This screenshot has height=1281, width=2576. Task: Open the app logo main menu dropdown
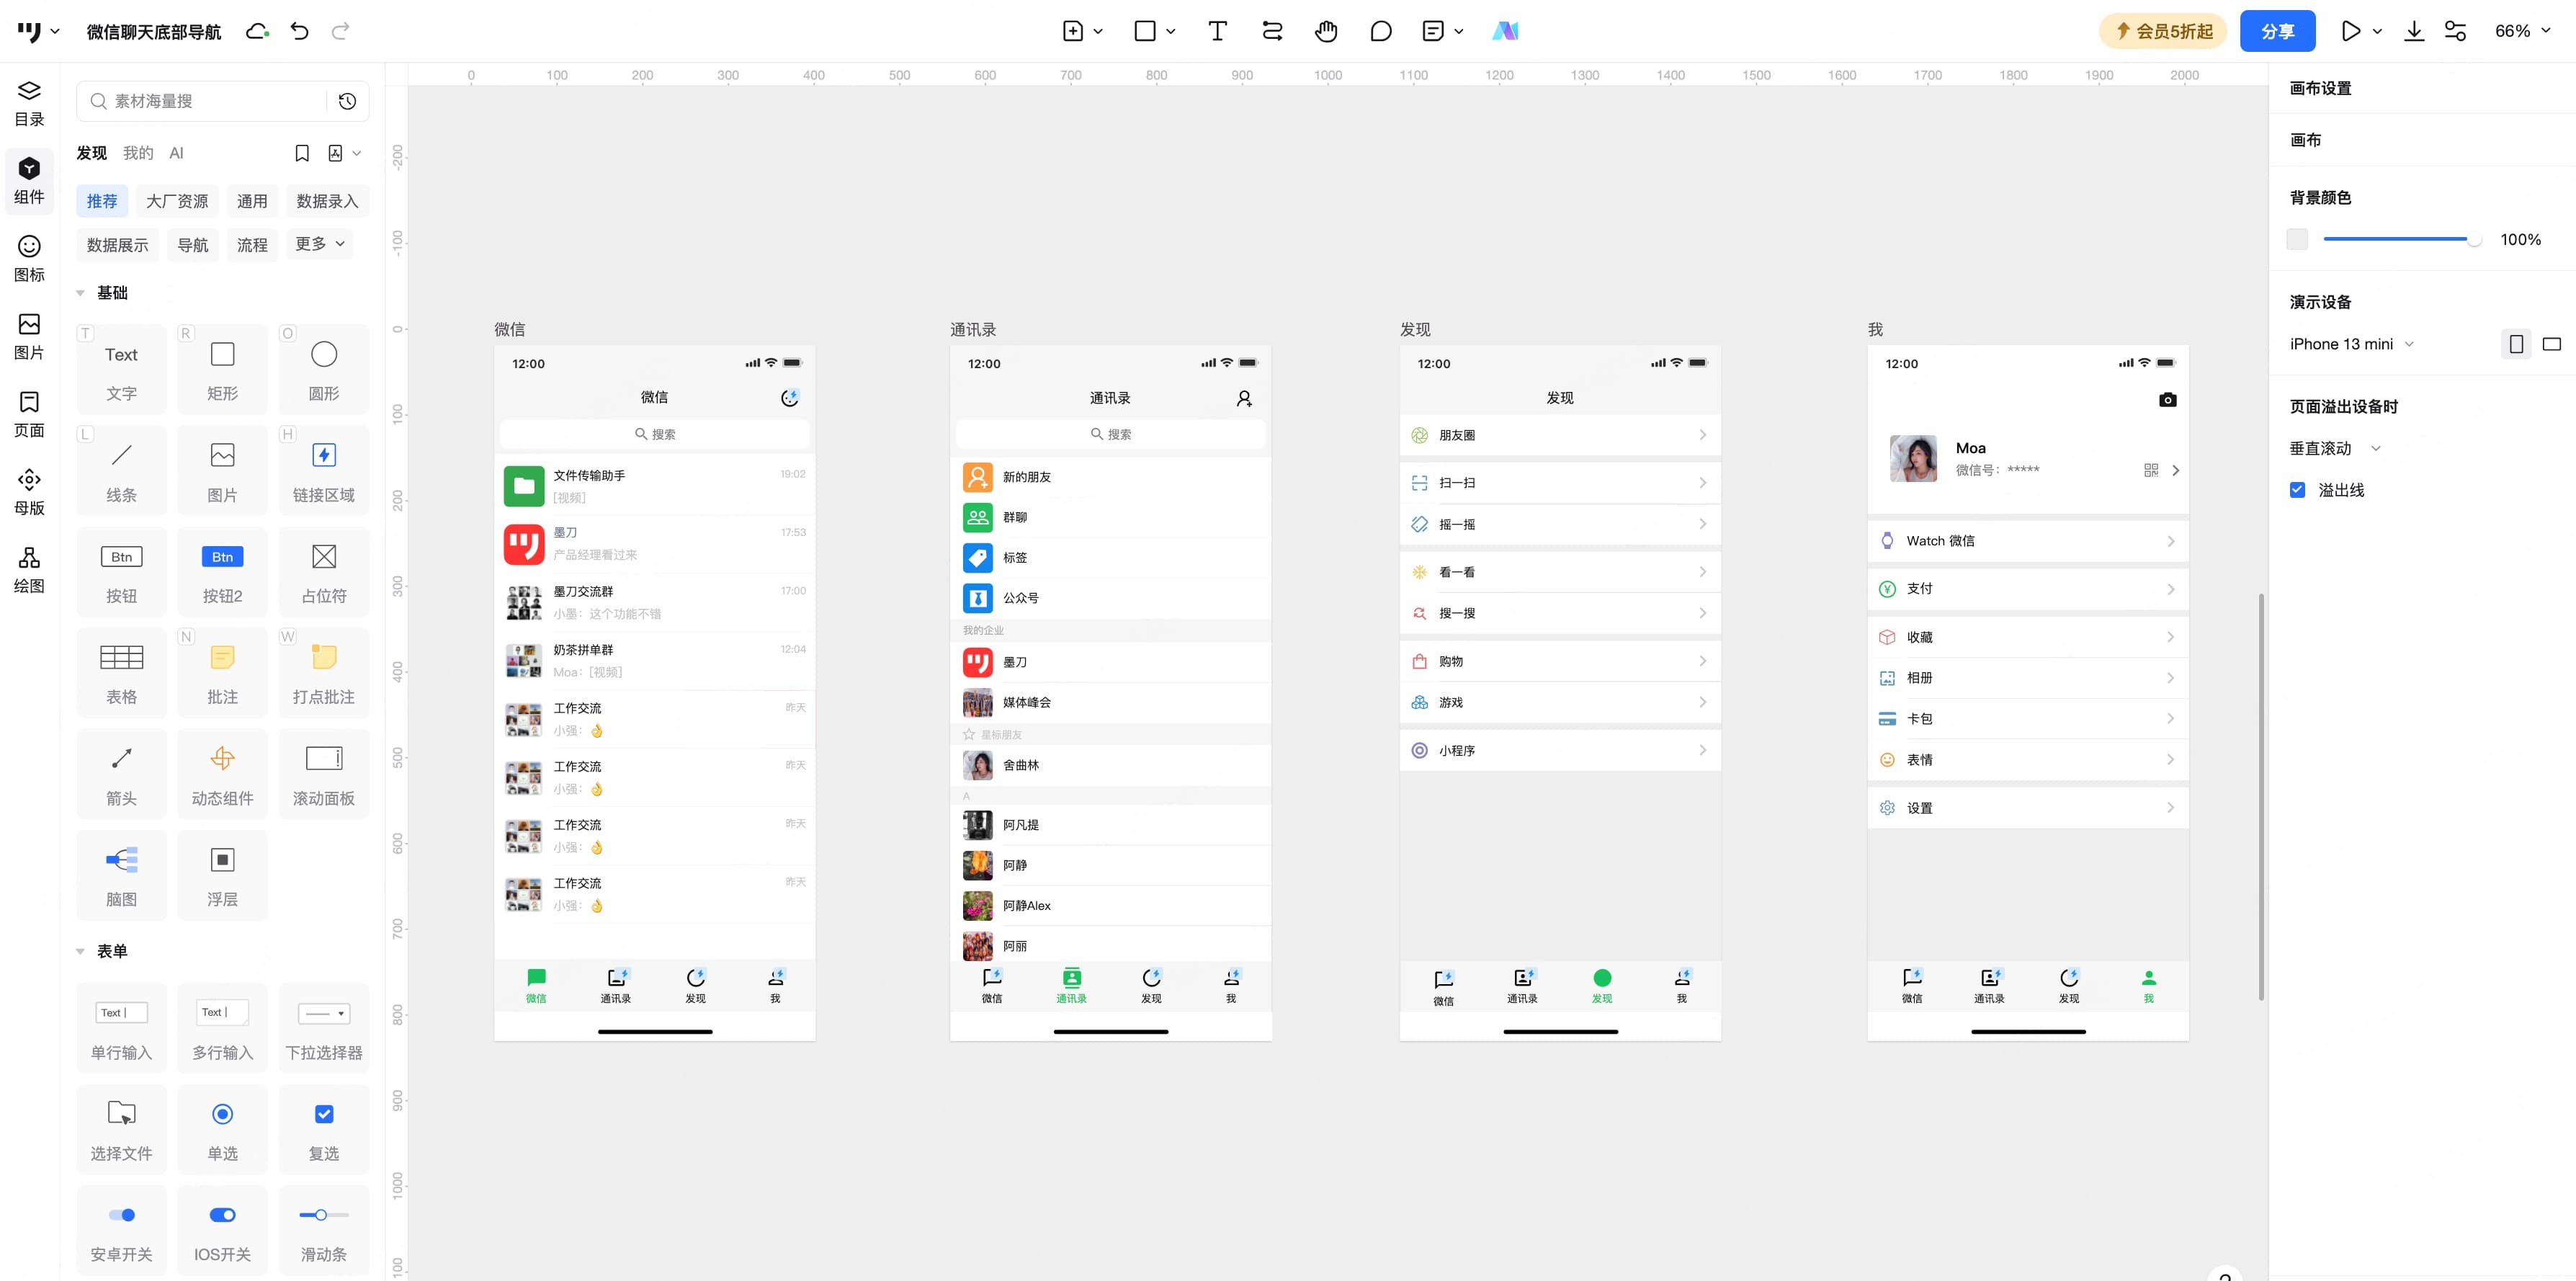pyautogui.click(x=38, y=31)
